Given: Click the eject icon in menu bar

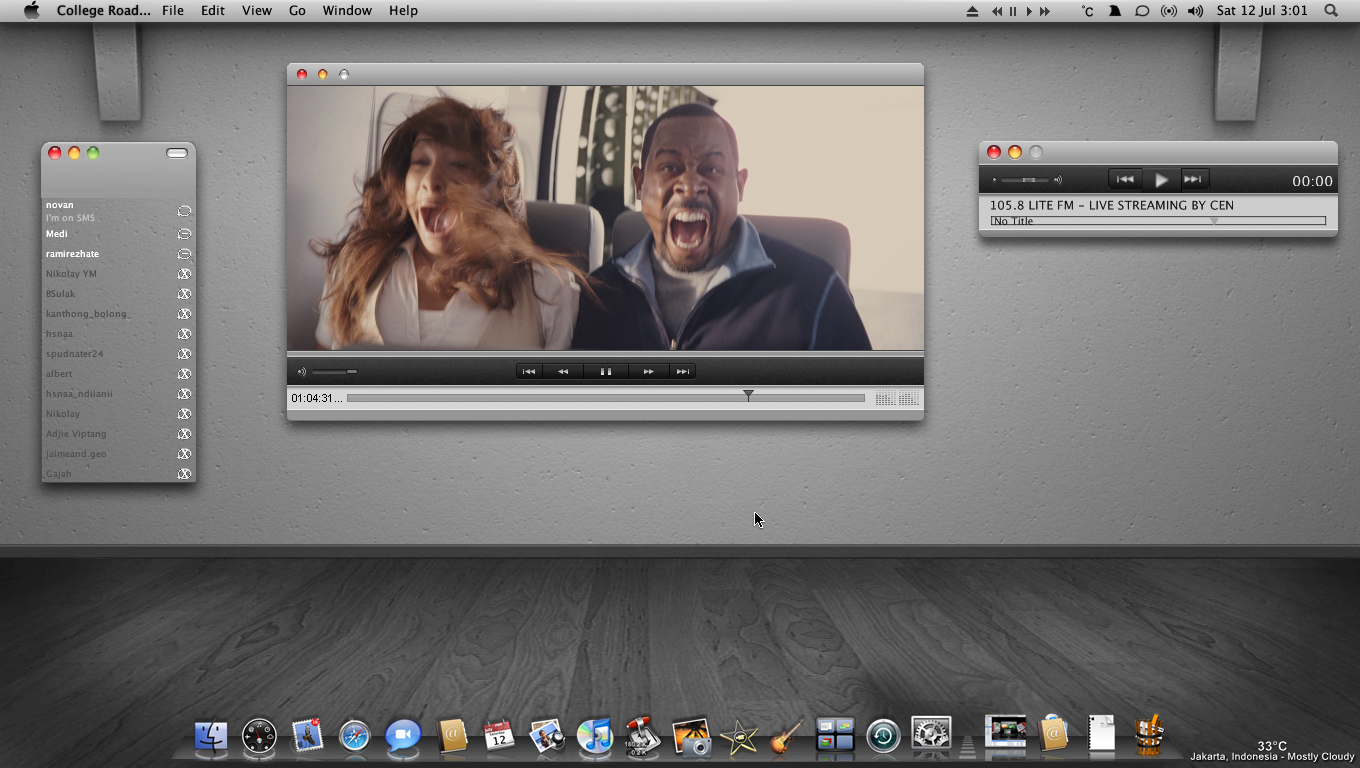Looking at the screenshot, I should [973, 11].
